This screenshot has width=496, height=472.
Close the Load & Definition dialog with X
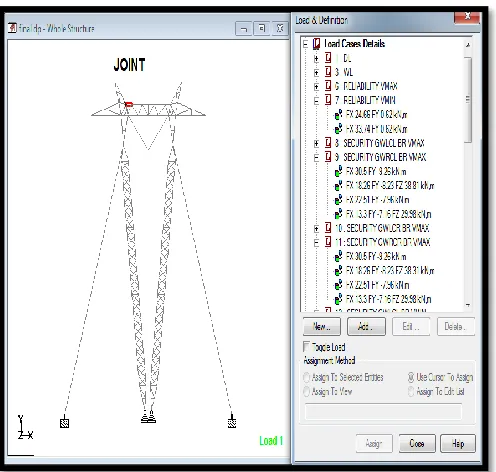pyautogui.click(x=467, y=17)
